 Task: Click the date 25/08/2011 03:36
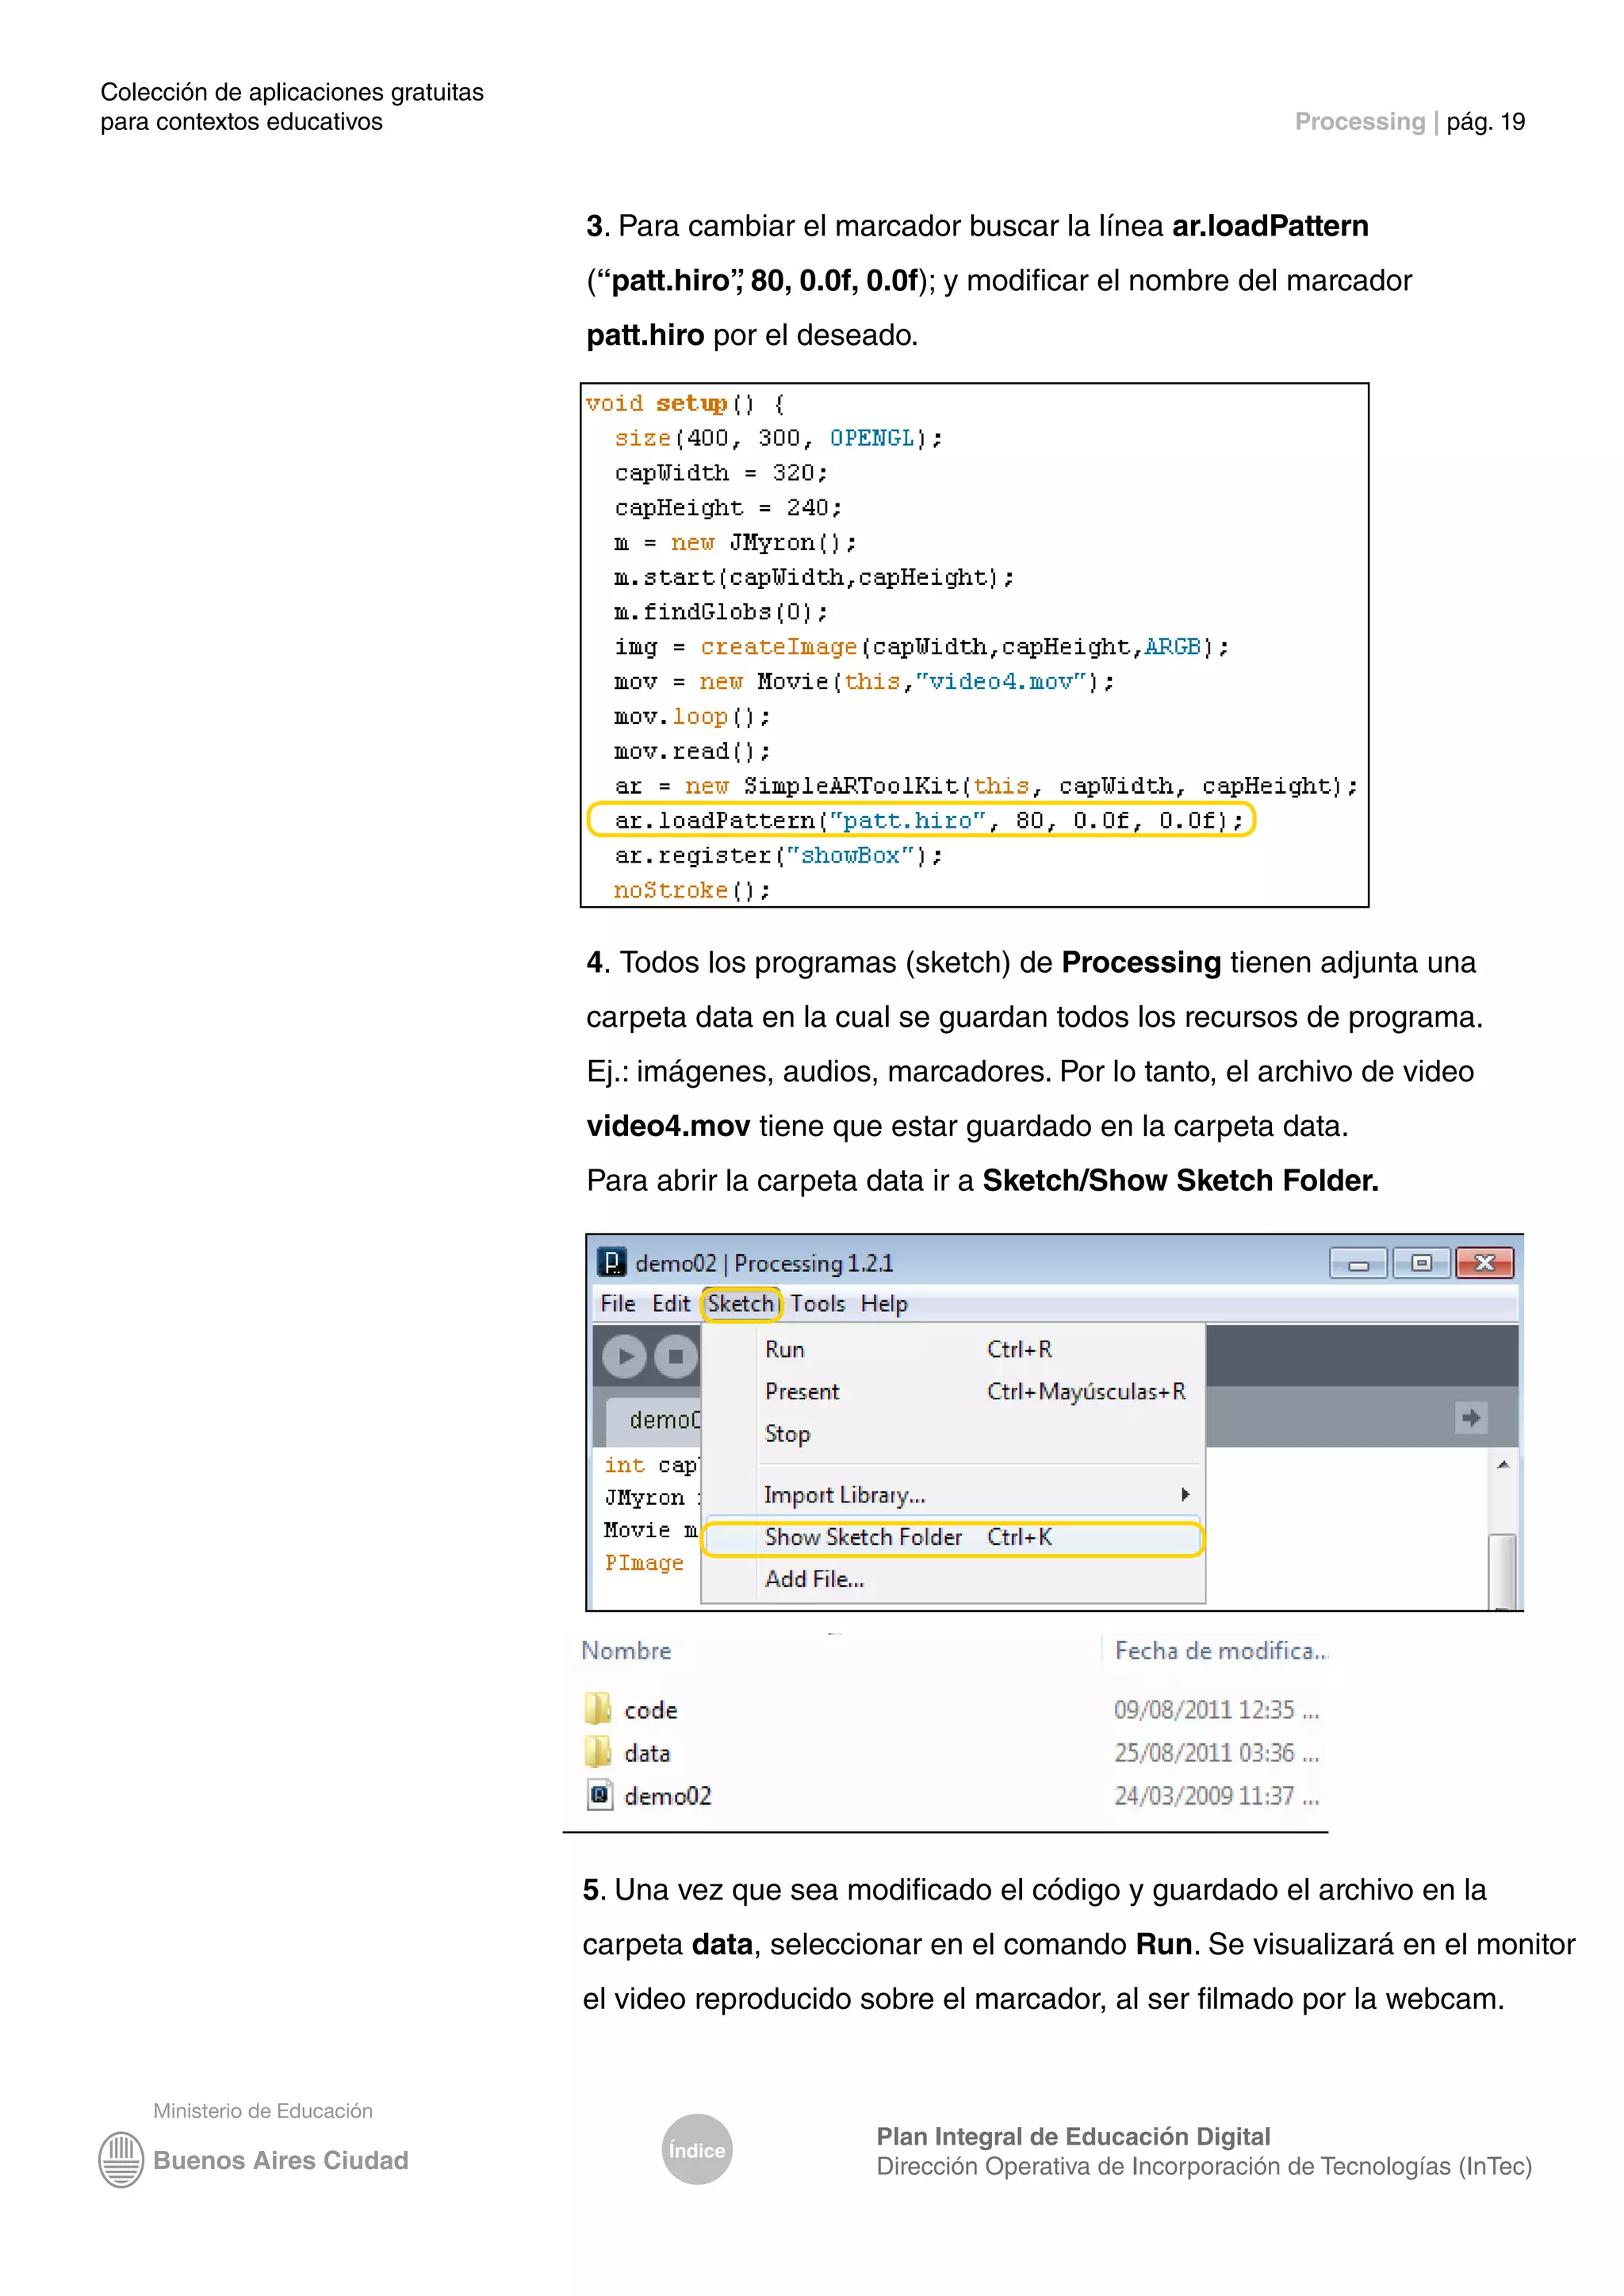1217,1753
